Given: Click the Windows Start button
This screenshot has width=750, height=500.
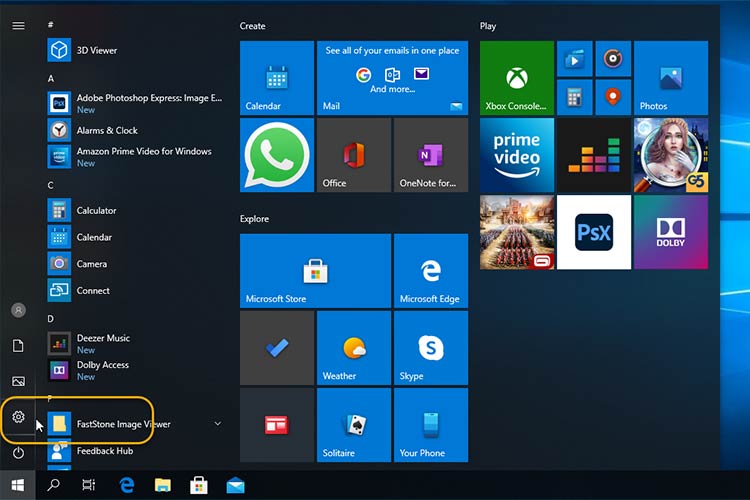Looking at the screenshot, I should [18, 485].
